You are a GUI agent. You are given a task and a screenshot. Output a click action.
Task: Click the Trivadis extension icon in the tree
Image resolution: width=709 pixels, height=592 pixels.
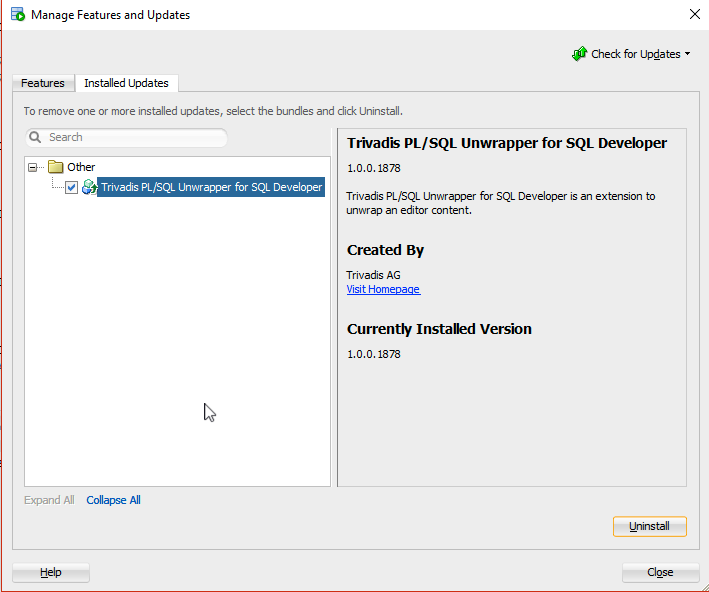pos(90,187)
